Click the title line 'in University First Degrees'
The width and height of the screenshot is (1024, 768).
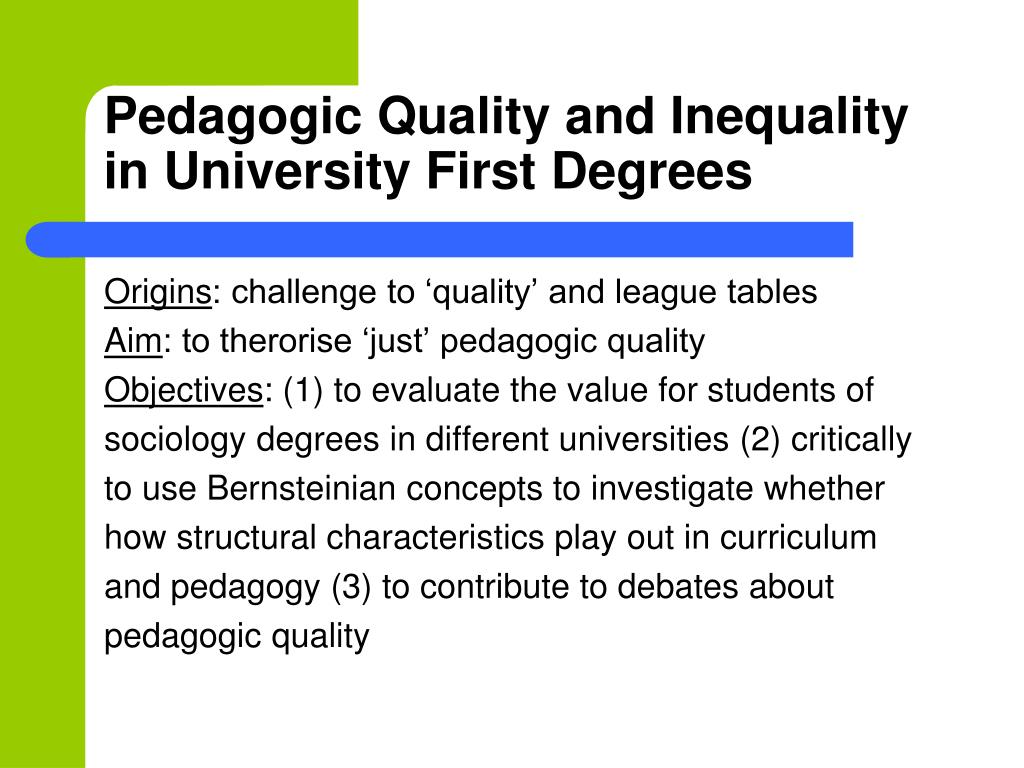(428, 172)
